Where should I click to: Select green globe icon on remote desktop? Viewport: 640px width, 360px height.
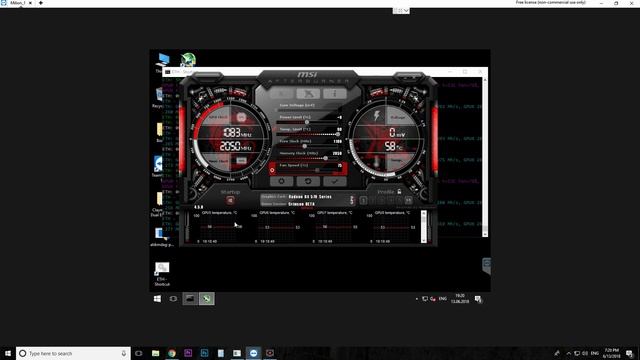[x=188, y=60]
